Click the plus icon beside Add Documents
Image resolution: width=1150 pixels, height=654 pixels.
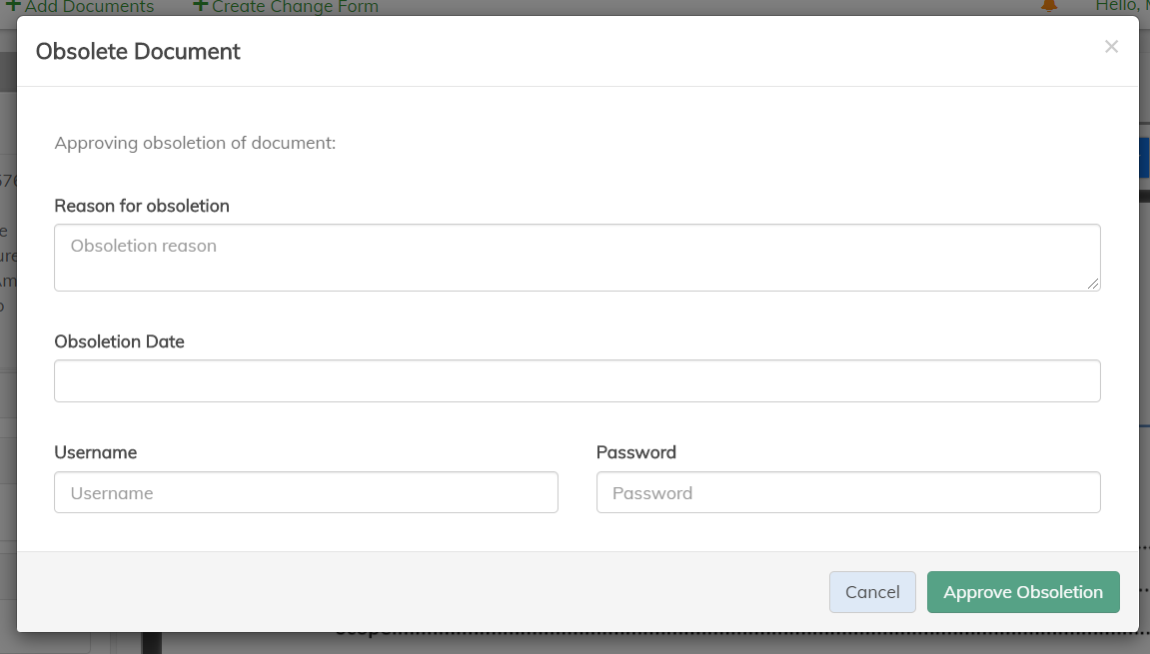click(x=14, y=6)
